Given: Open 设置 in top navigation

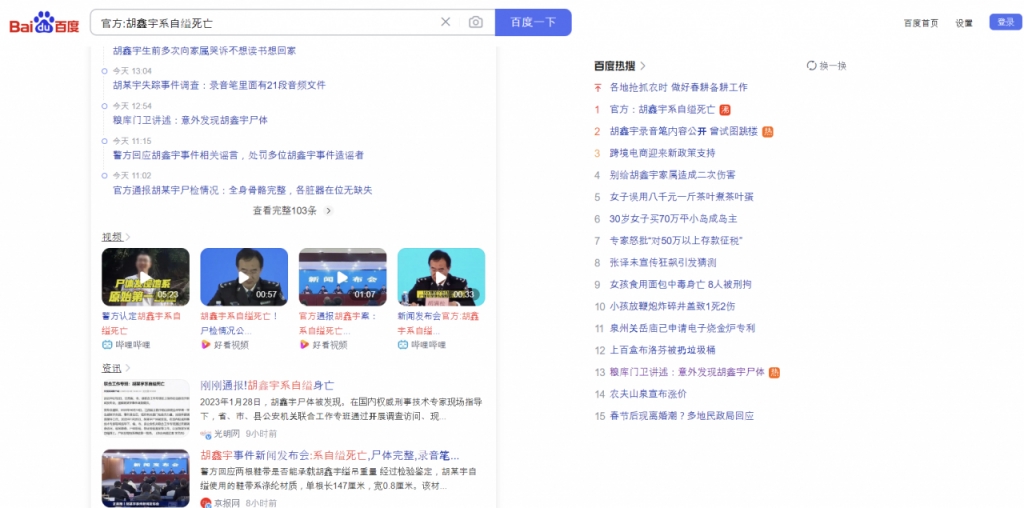Looking at the screenshot, I should (x=964, y=23).
